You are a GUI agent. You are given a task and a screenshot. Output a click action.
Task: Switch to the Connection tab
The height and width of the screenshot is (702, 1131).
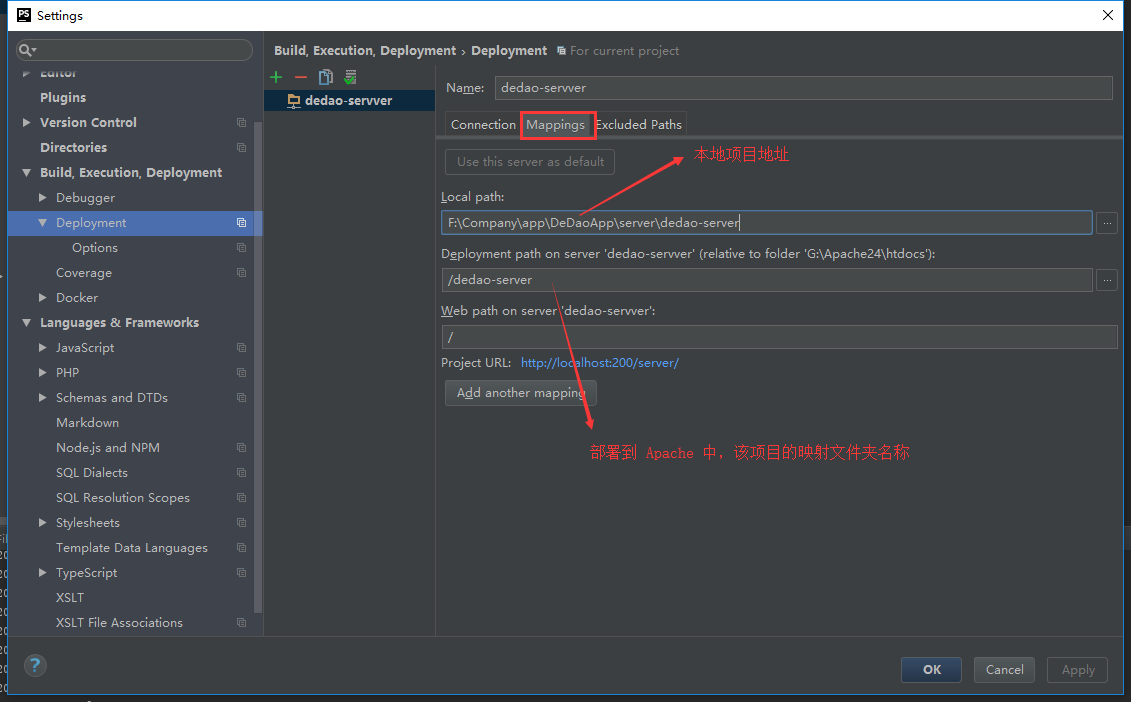pos(483,125)
